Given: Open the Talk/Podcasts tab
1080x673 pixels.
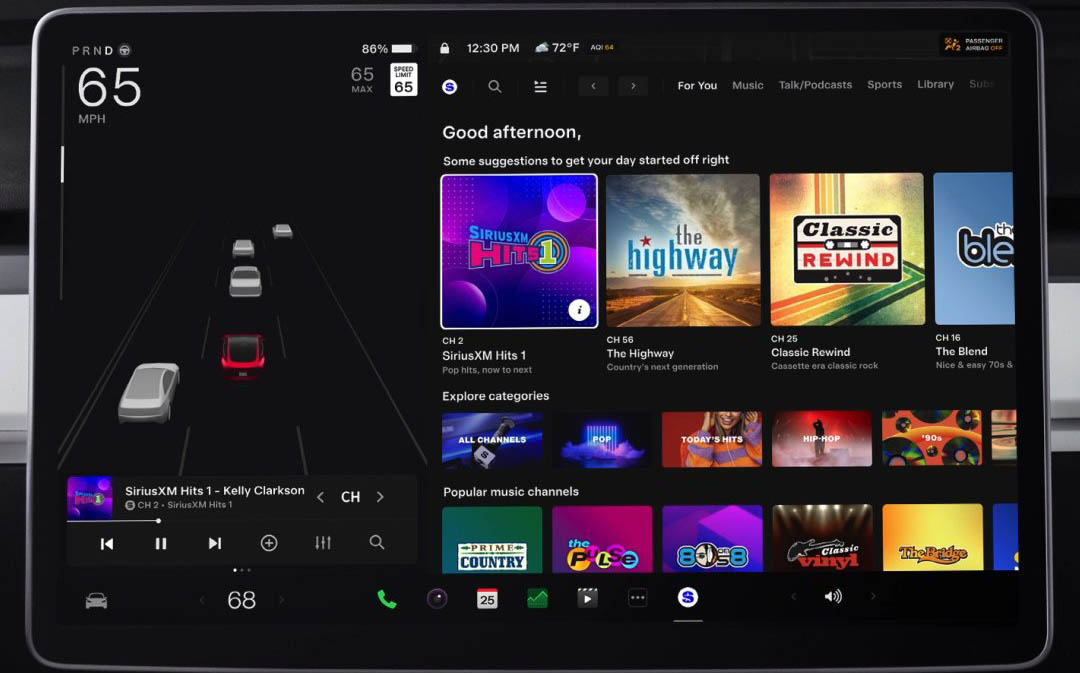Looking at the screenshot, I should 815,86.
